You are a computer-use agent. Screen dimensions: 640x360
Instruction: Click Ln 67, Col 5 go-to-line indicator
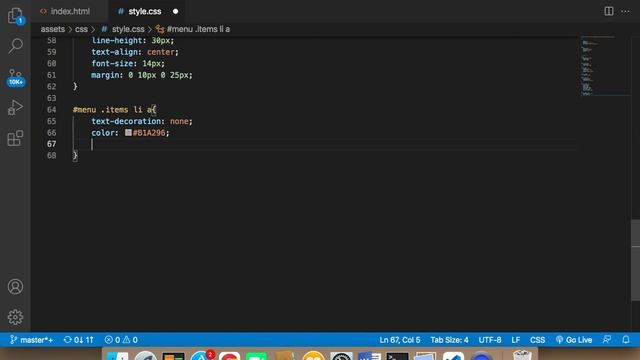click(400, 340)
